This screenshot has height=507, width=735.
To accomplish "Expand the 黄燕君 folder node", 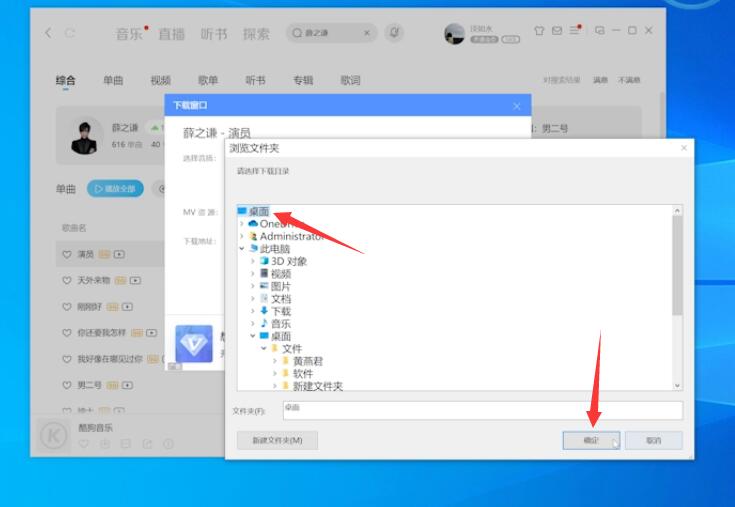I will 275,361.
